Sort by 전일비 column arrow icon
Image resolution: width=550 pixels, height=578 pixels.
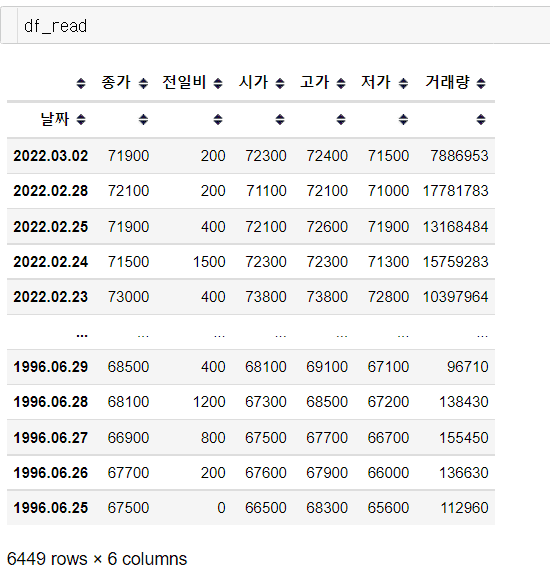point(218,83)
